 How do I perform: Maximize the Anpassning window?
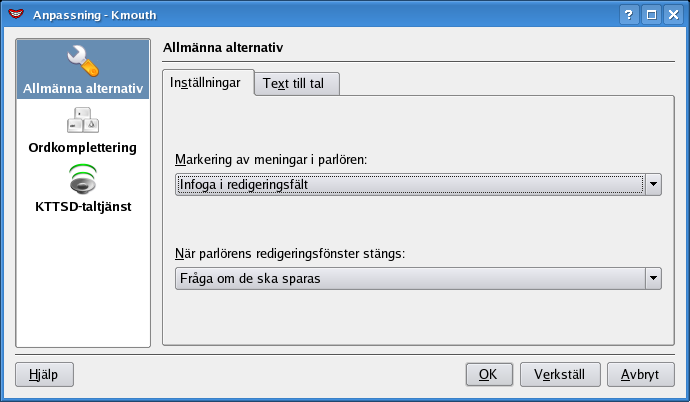(651, 14)
